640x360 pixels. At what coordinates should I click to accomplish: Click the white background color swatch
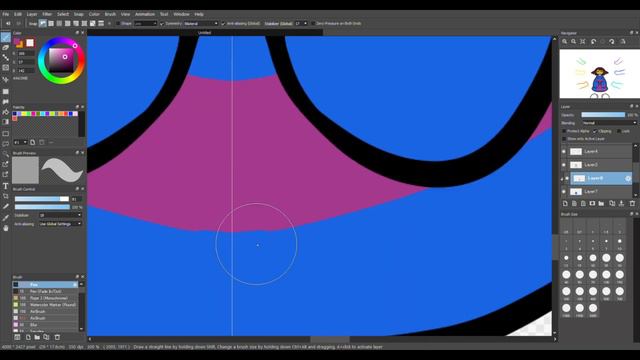[30, 43]
